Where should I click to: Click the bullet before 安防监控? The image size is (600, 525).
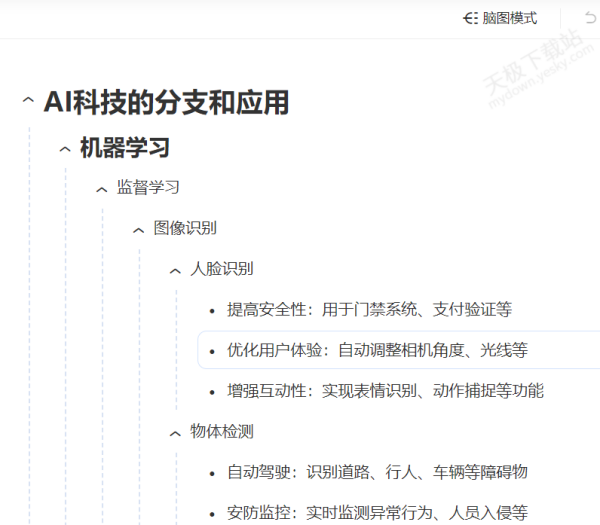click(x=212, y=514)
